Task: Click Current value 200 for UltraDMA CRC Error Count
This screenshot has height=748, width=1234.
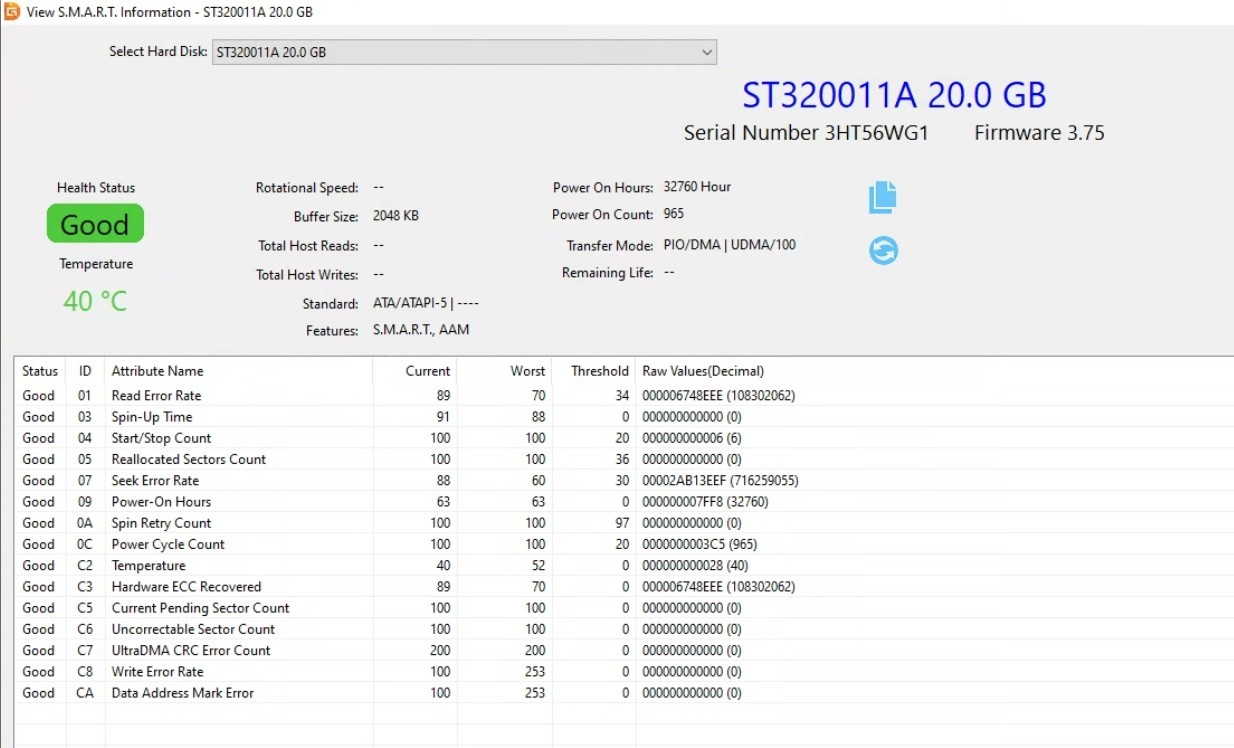Action: [x=440, y=651]
